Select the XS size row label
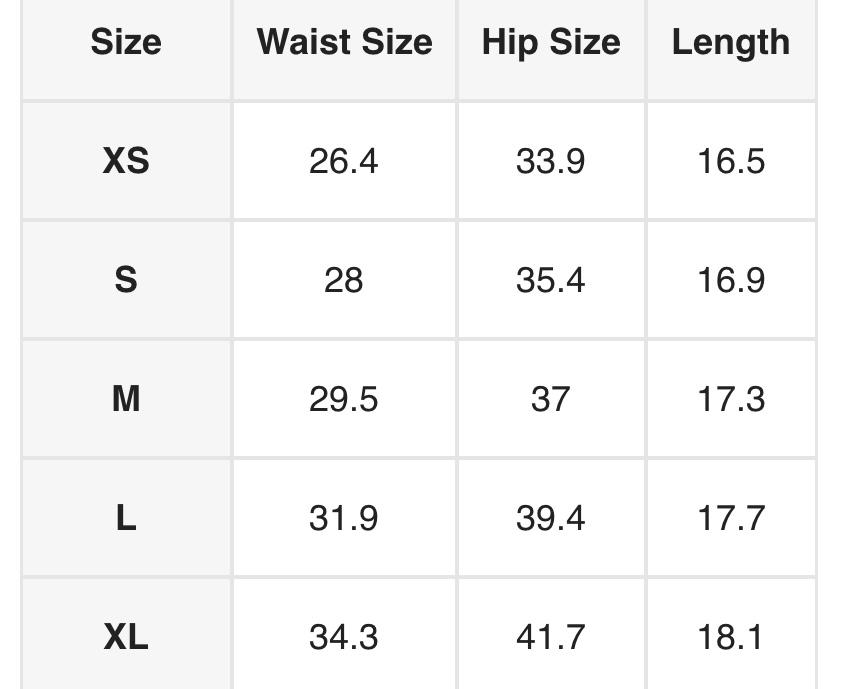The width and height of the screenshot is (863, 689). pos(126,160)
